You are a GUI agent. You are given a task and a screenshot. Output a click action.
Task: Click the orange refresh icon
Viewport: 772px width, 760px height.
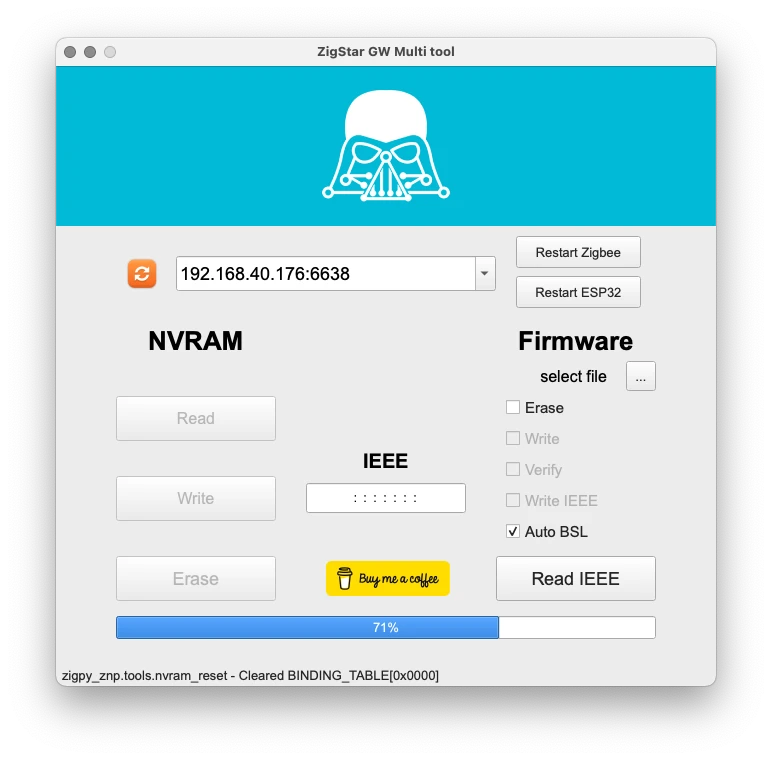click(142, 274)
